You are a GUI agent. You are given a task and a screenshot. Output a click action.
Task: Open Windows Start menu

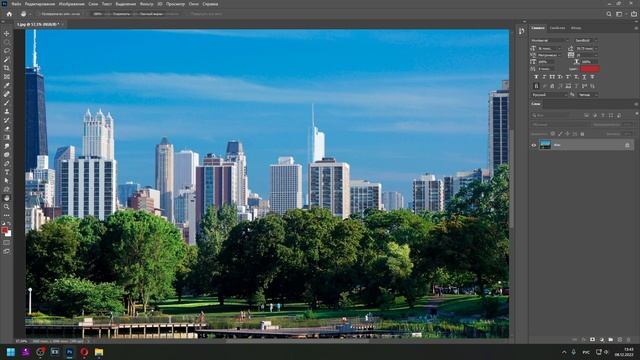pyautogui.click(x=11, y=352)
